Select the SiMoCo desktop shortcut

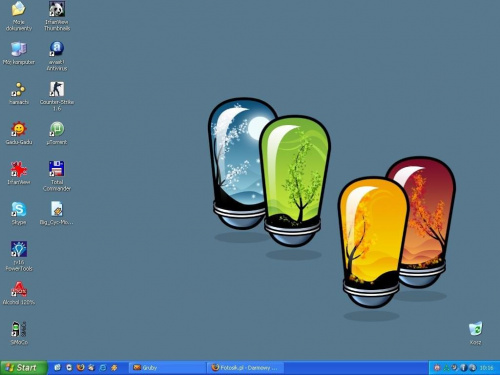click(x=19, y=333)
